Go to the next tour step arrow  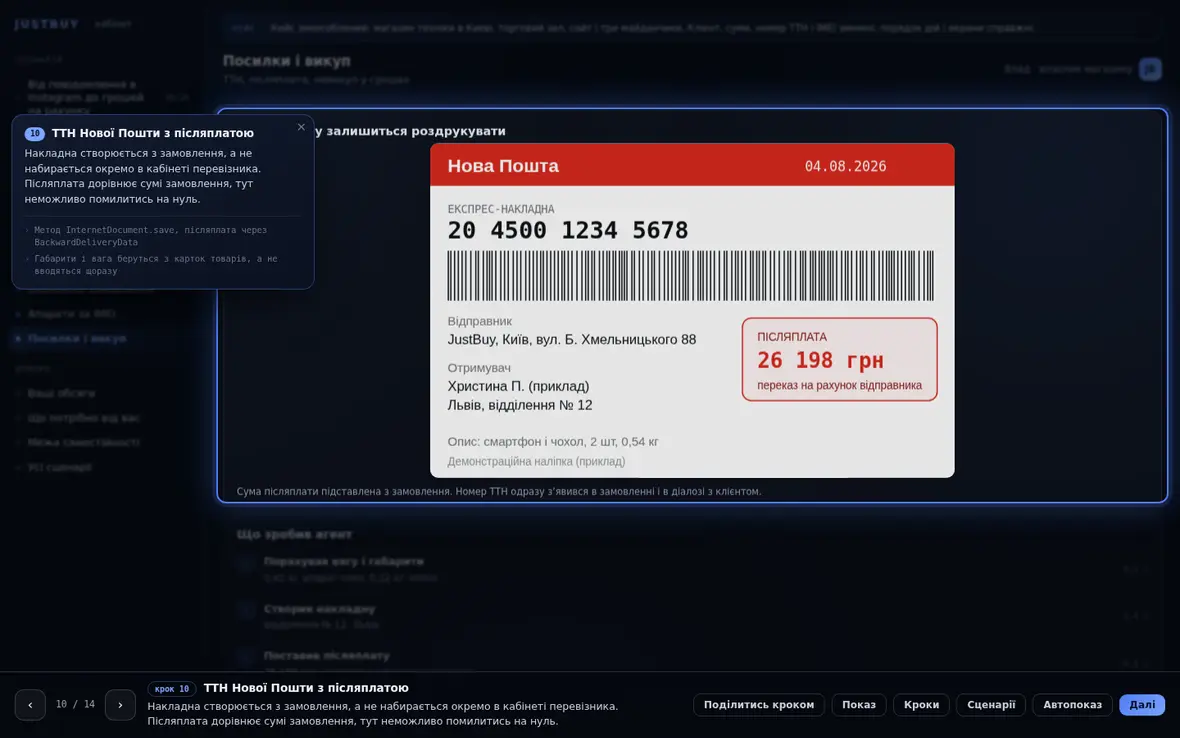point(120,705)
